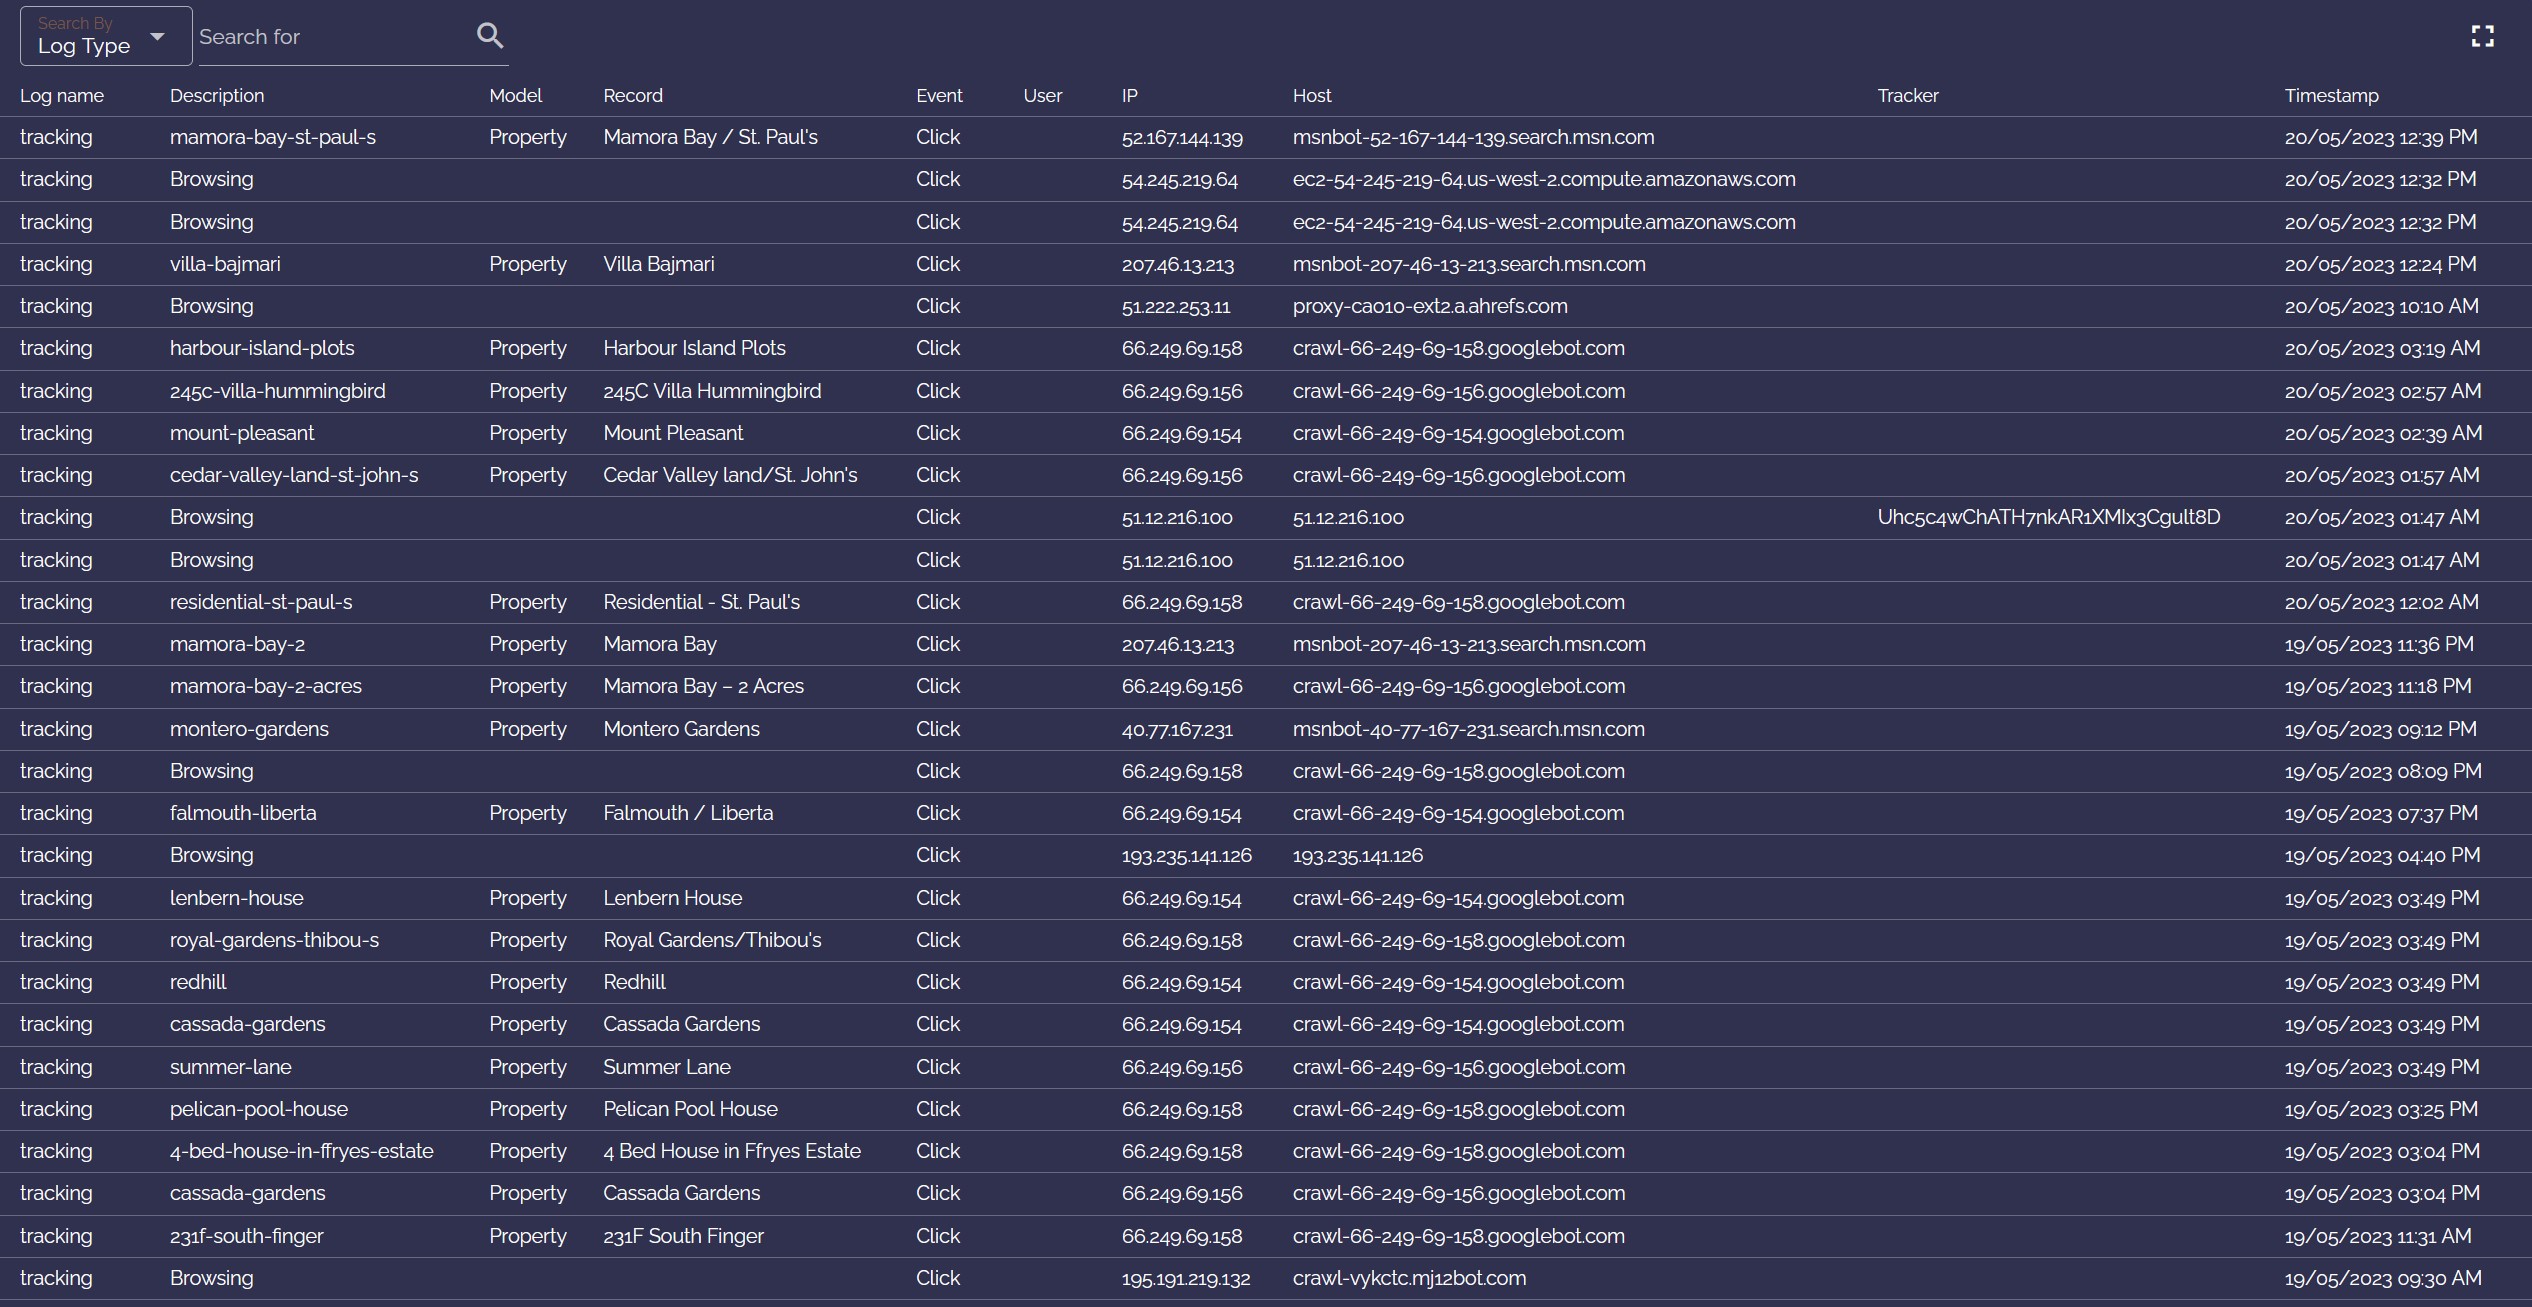Select the Harbour Island Plots record
Viewport: 2532px width, 1307px height.
694,348
